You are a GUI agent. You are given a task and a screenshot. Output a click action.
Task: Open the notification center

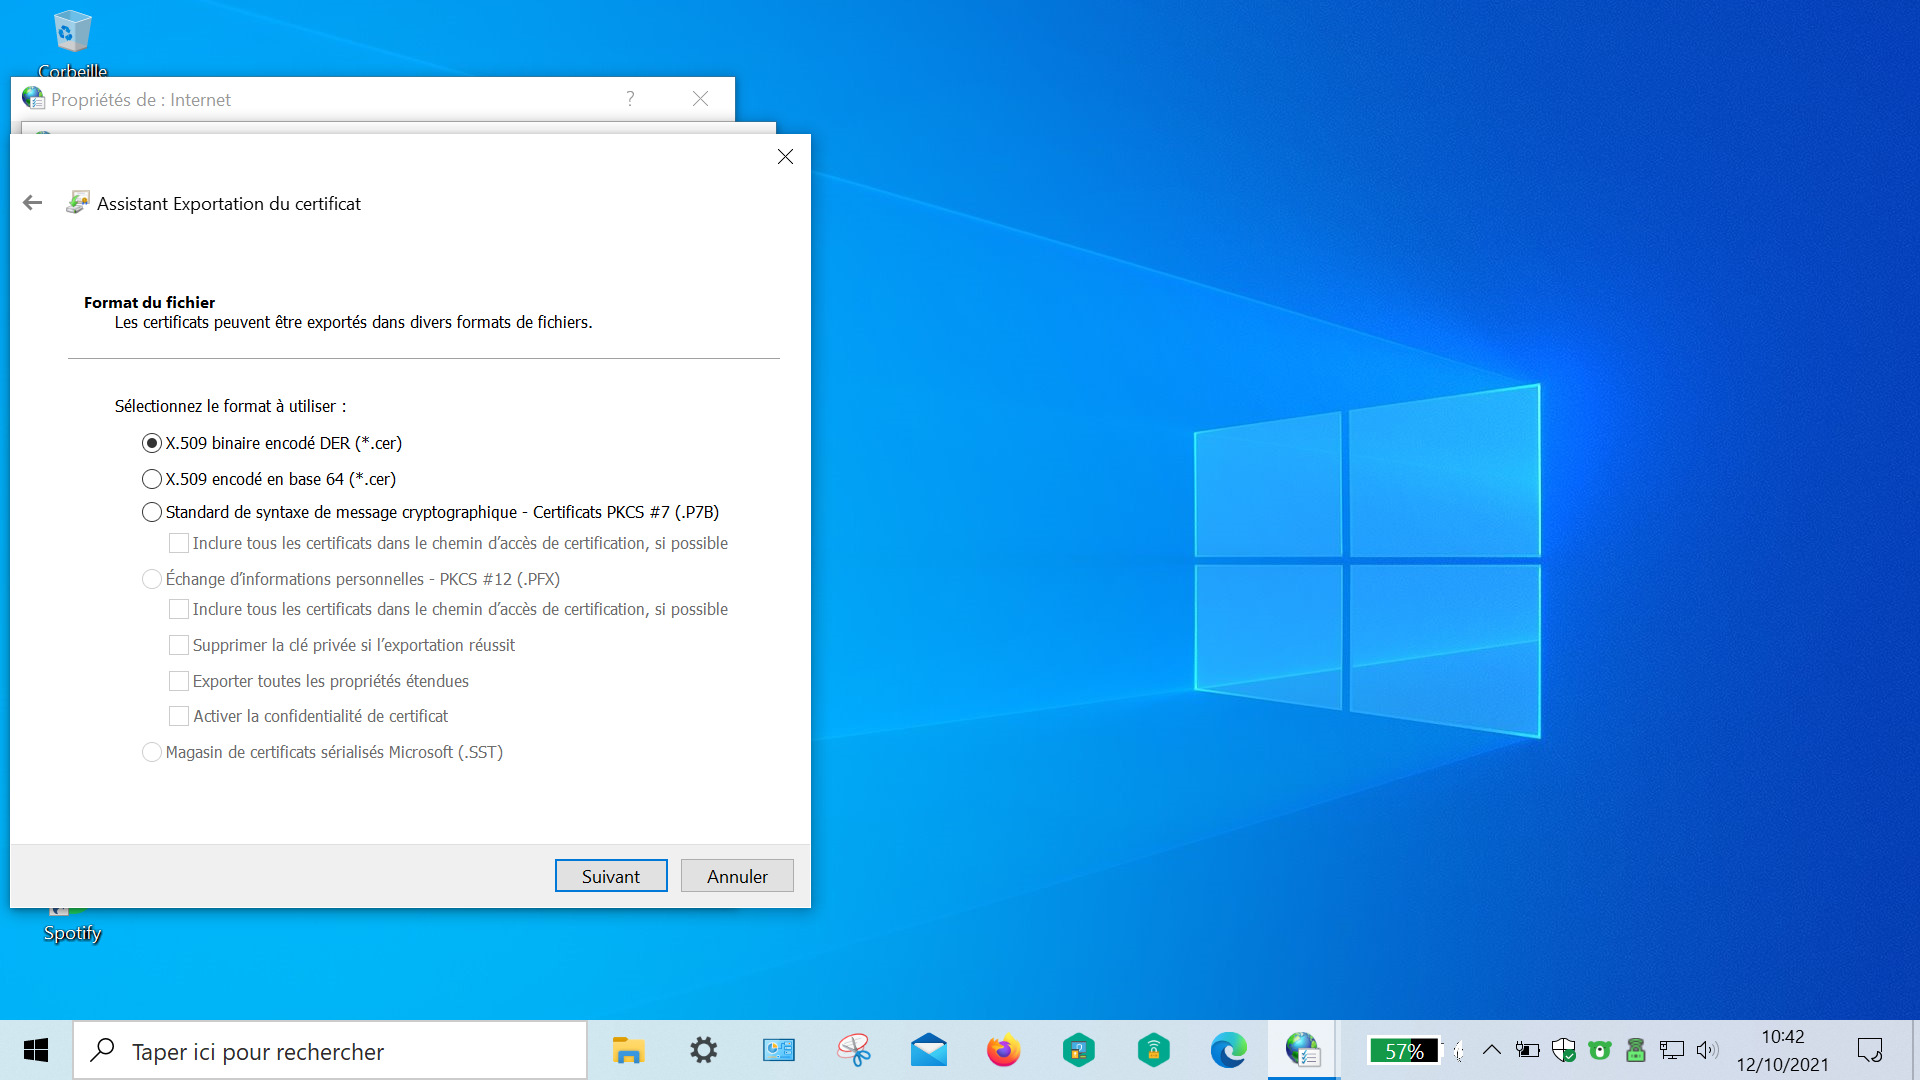pyautogui.click(x=1869, y=1050)
